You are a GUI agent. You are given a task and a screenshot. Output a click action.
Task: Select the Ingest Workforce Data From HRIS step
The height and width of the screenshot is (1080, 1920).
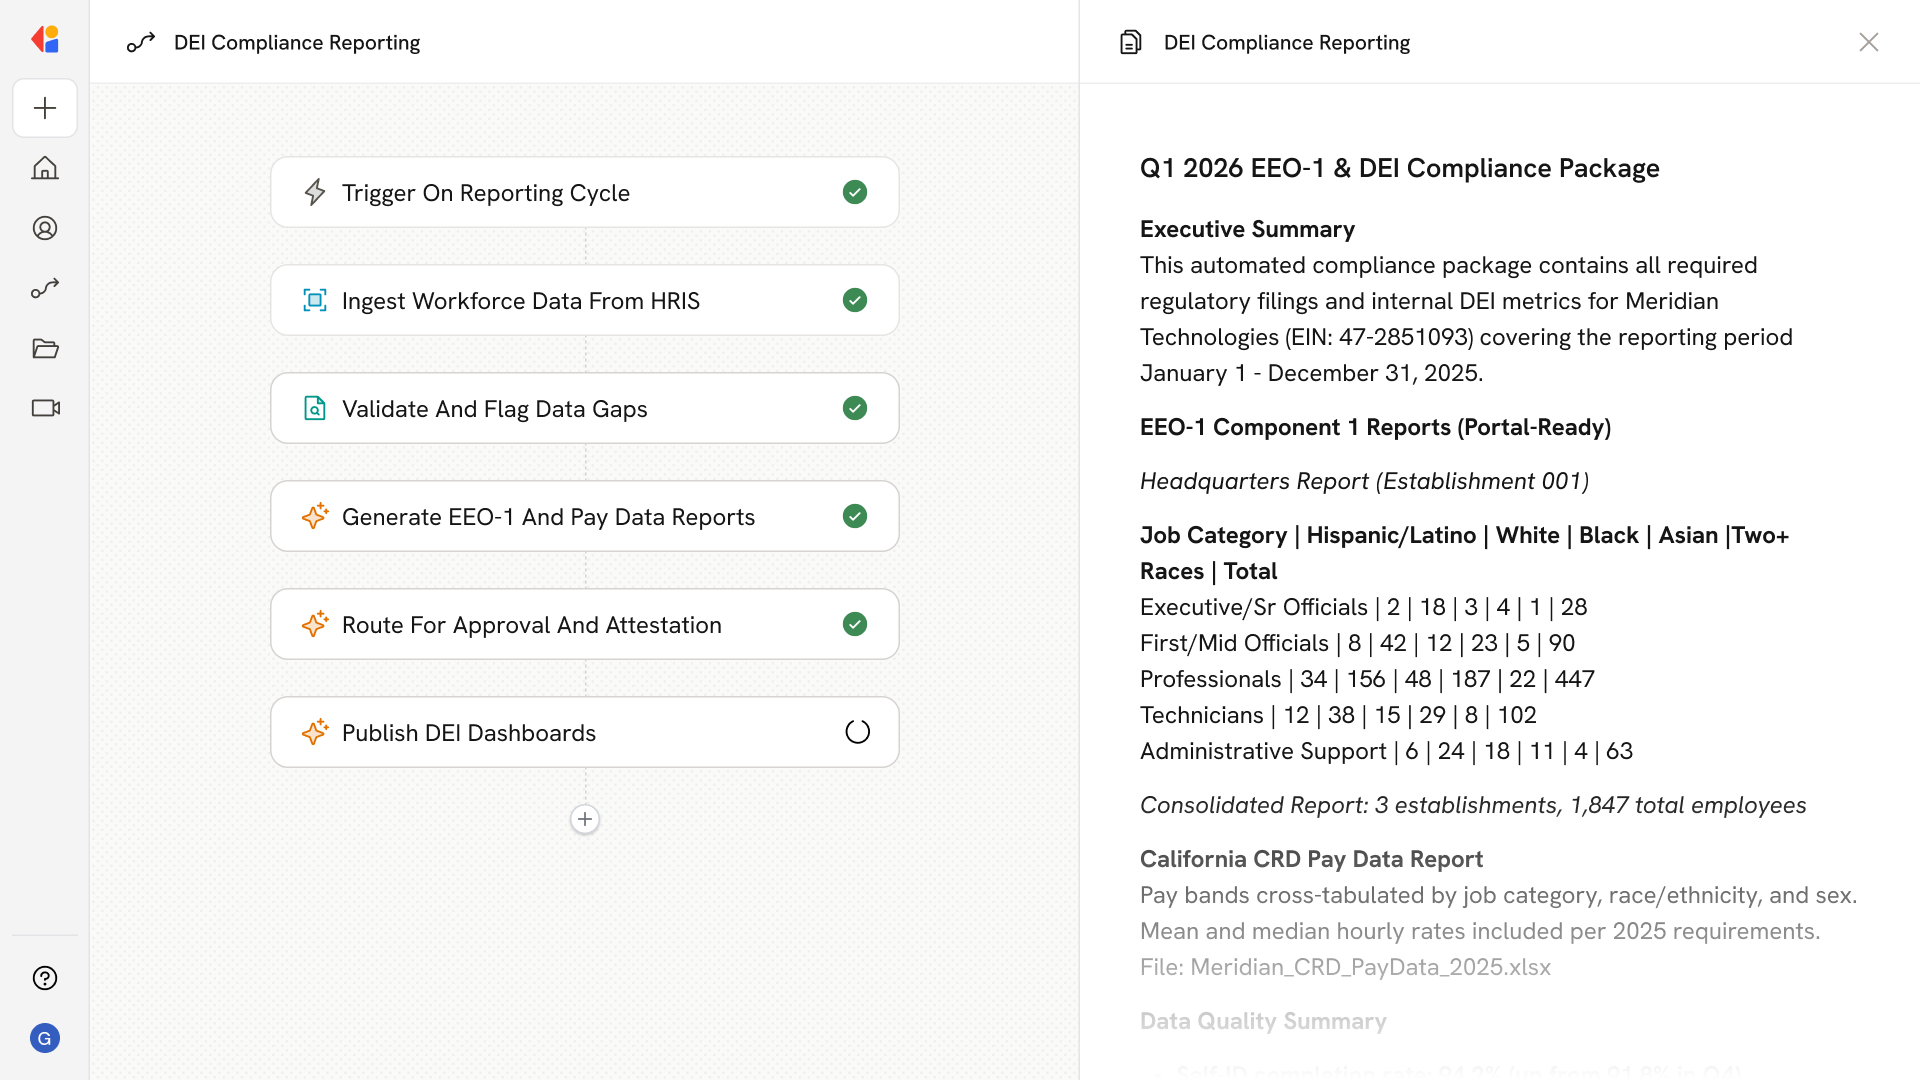pos(520,300)
